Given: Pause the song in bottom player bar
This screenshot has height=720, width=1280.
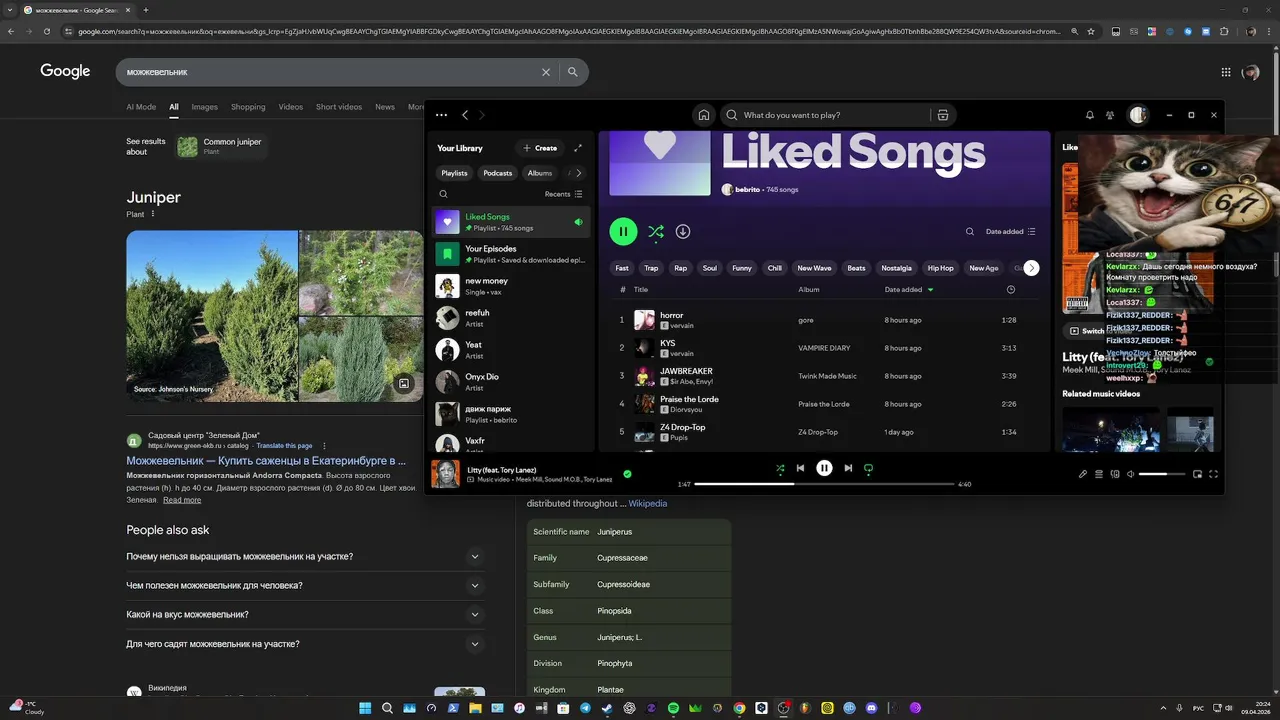Looking at the screenshot, I should coord(824,468).
